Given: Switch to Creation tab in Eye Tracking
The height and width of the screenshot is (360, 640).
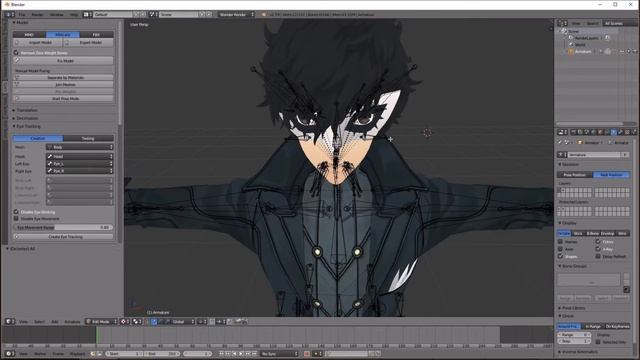Looking at the screenshot, I should click(38, 138).
